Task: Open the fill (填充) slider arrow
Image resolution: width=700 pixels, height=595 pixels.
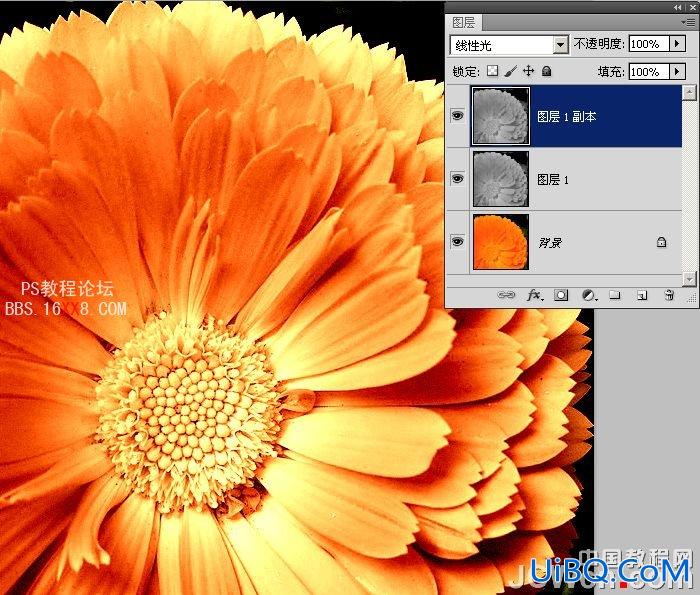Action: click(677, 71)
